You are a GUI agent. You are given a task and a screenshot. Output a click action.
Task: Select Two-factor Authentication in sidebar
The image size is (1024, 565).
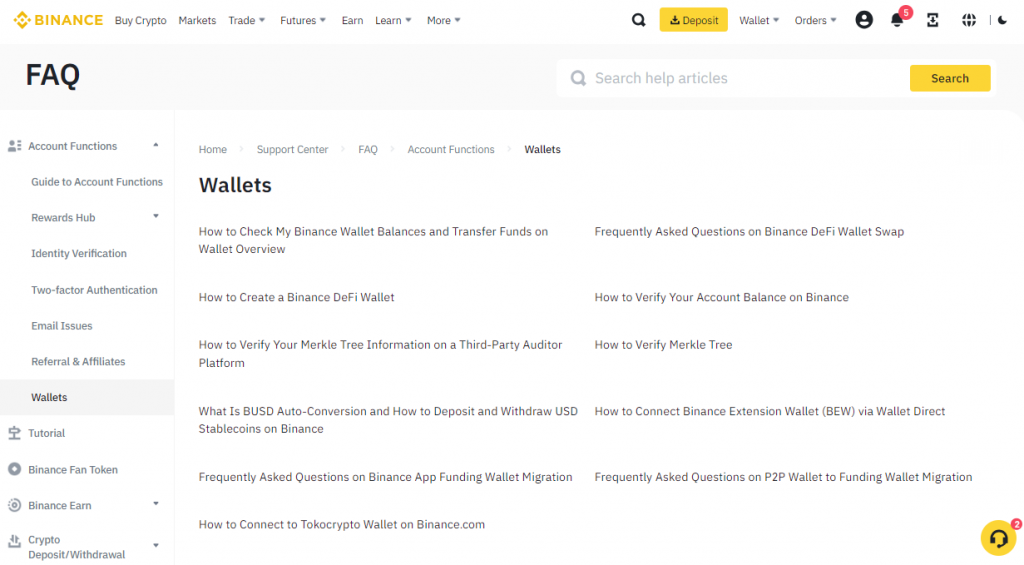tap(94, 290)
